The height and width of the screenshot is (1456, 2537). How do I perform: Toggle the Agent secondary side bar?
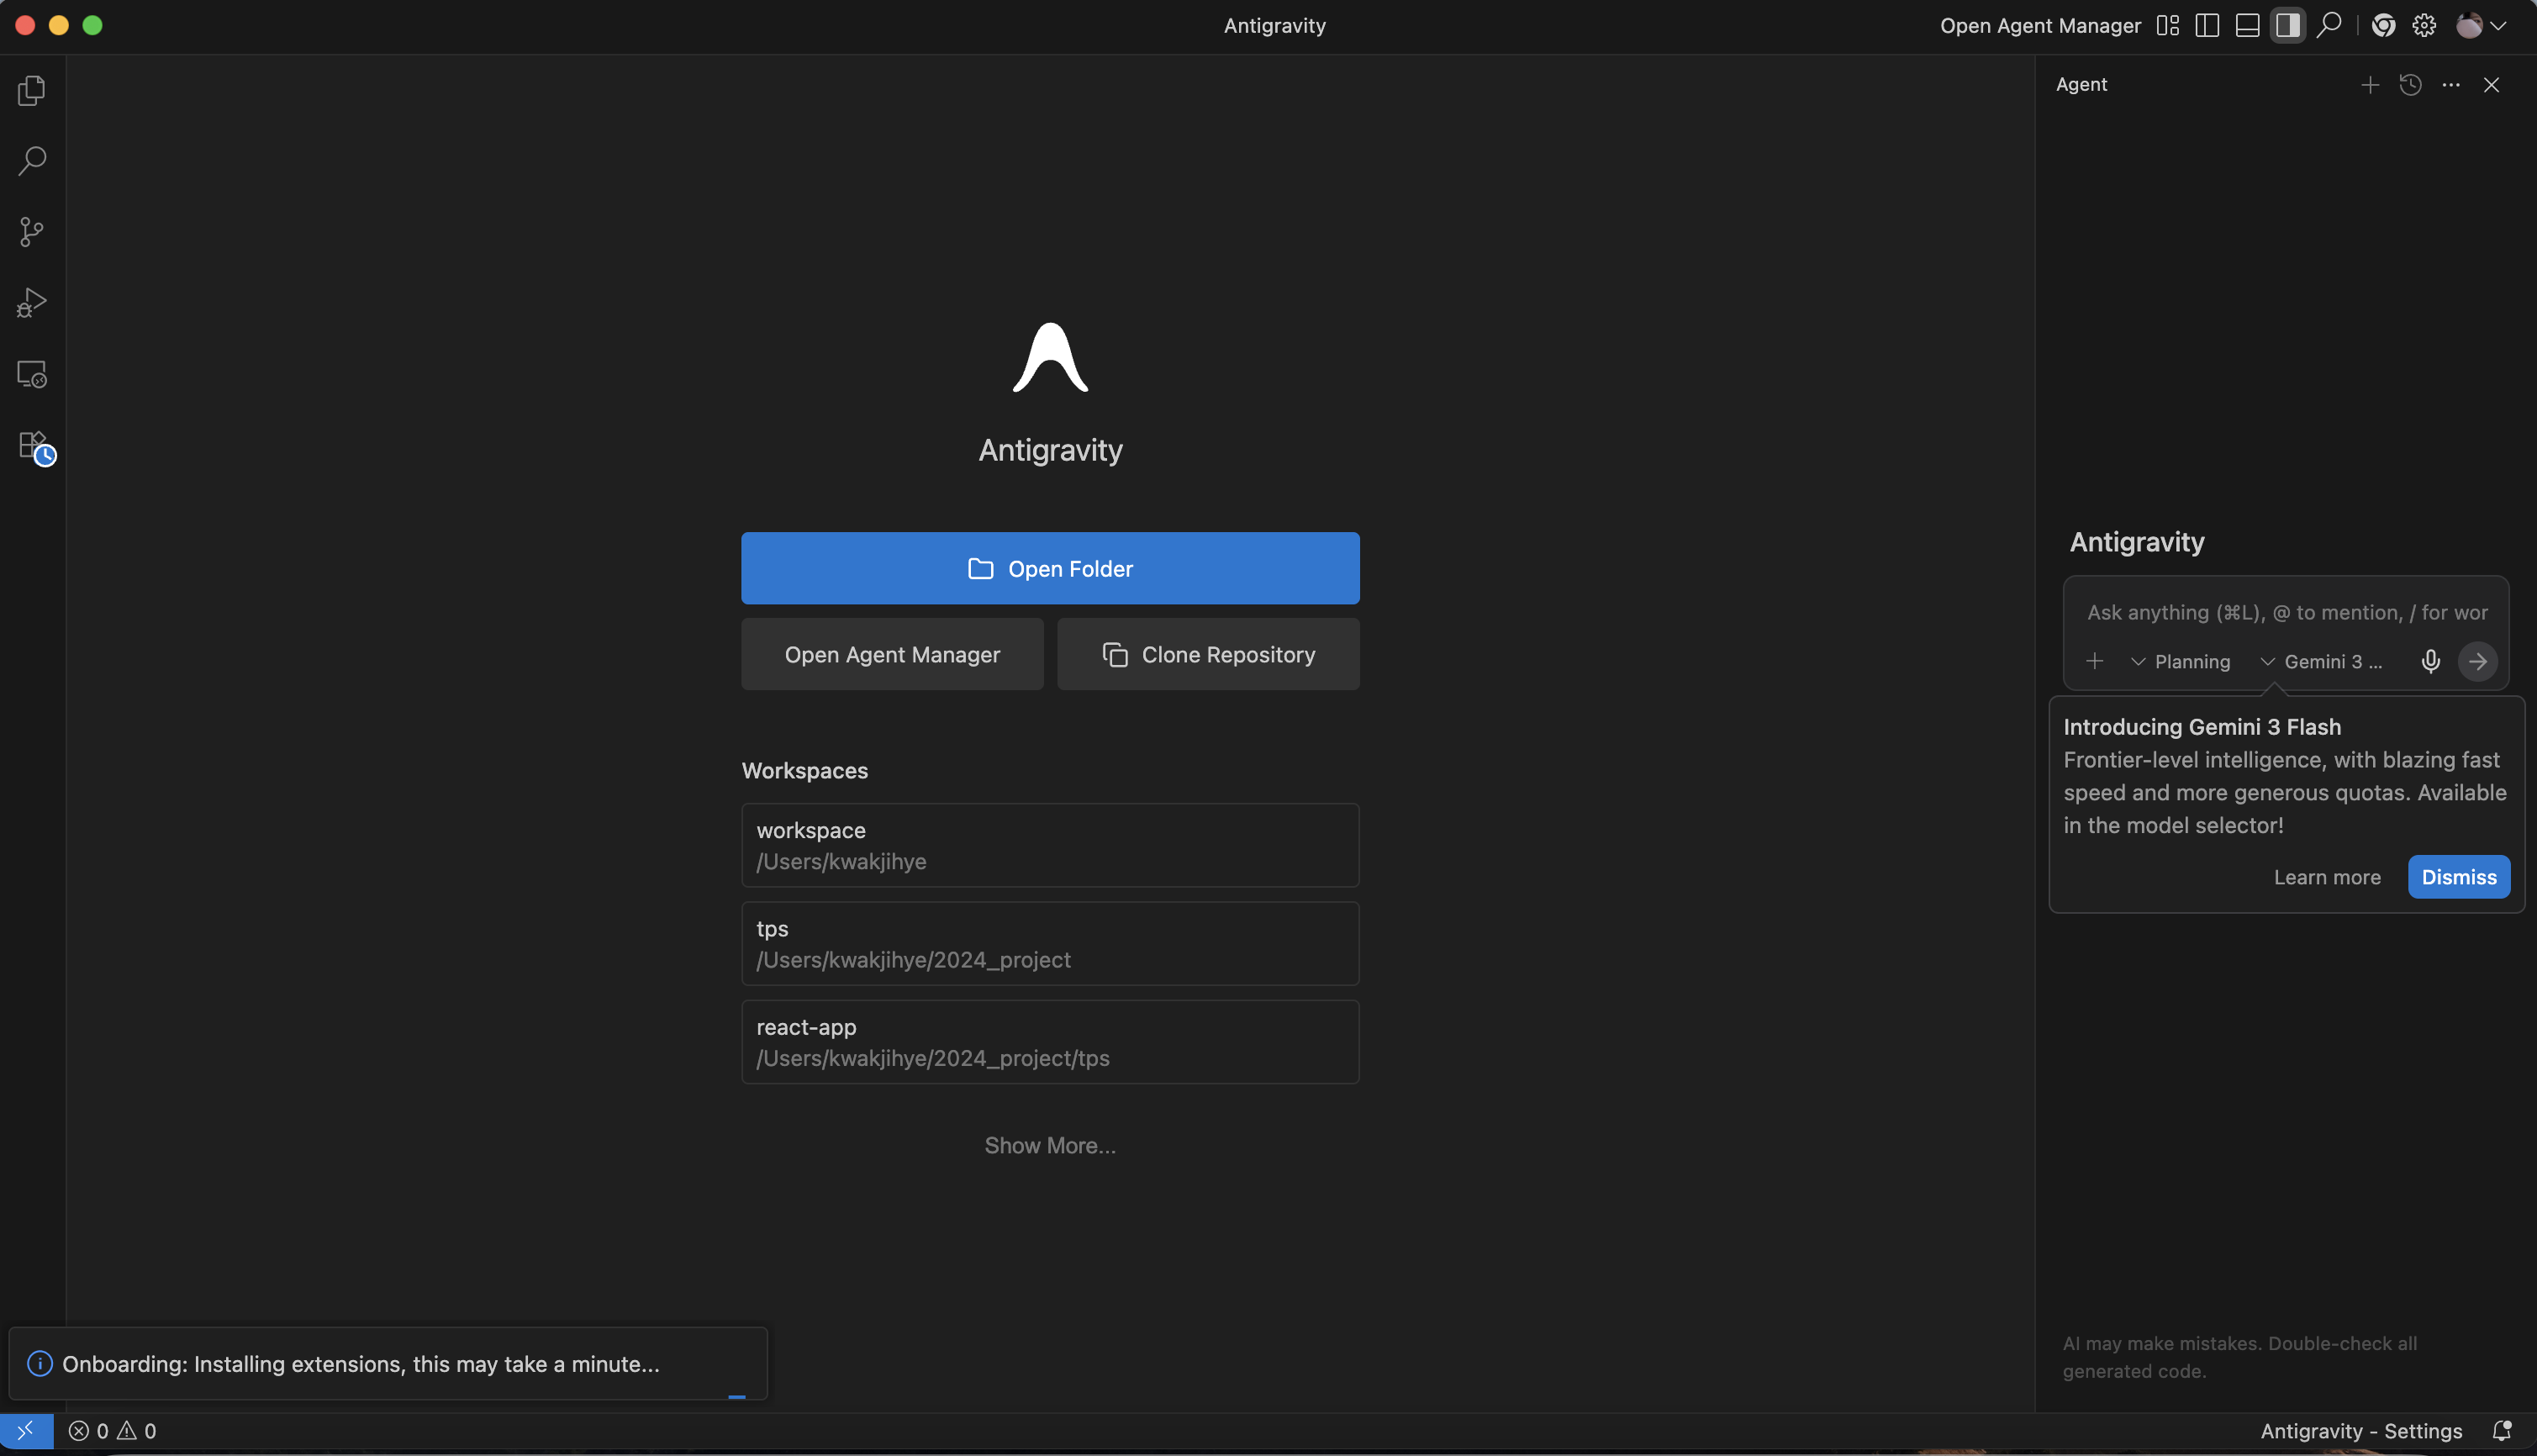coord(2287,26)
